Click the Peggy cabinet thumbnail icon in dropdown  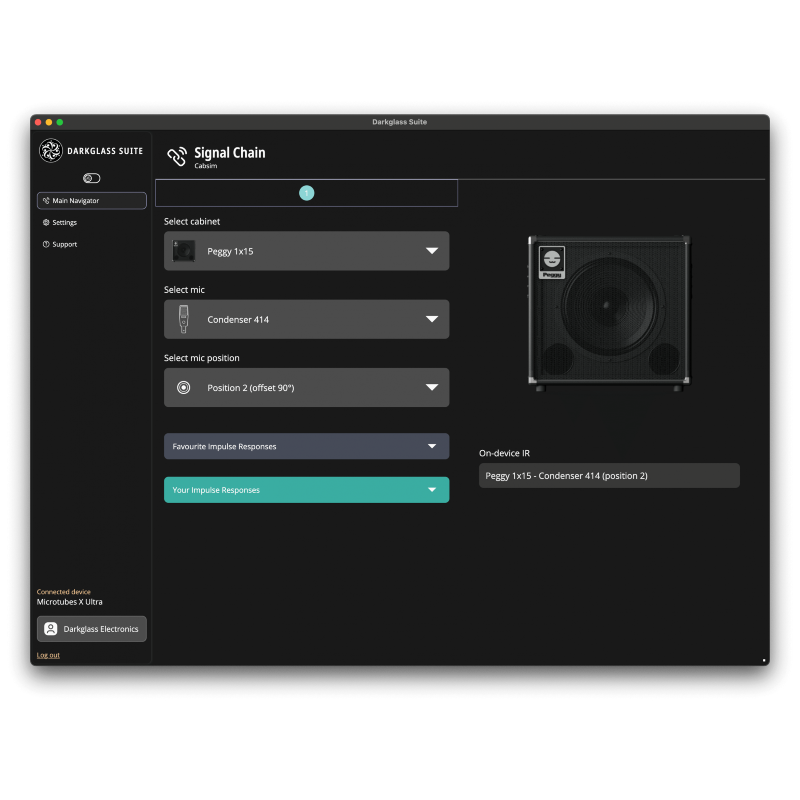[x=183, y=251]
